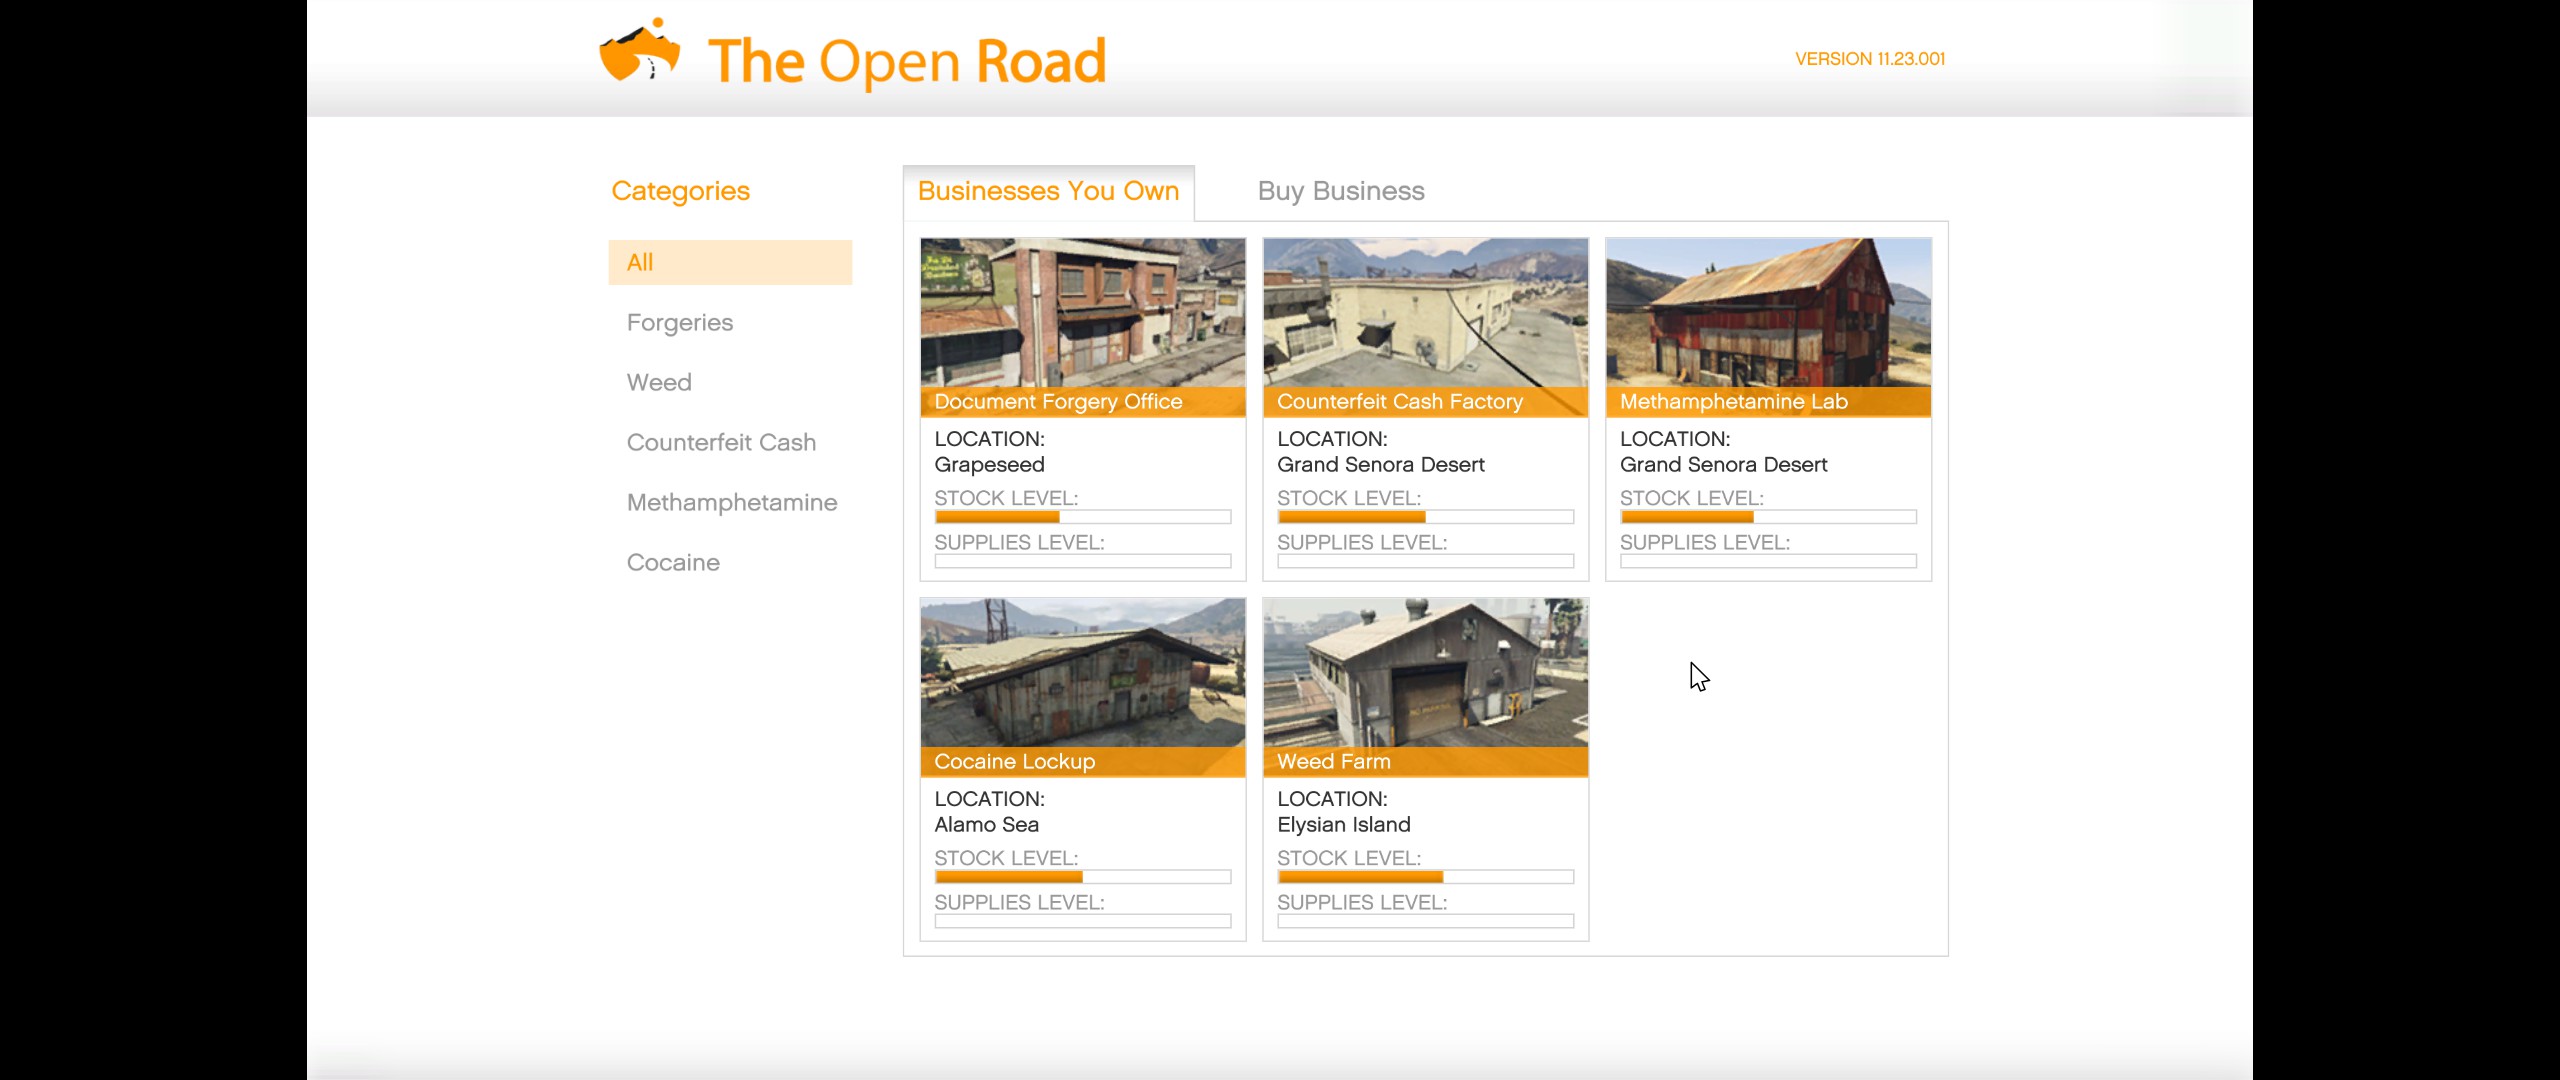Open the Document Forgery Office thumbnail
2560x1080 pixels.
[x=1082, y=312]
